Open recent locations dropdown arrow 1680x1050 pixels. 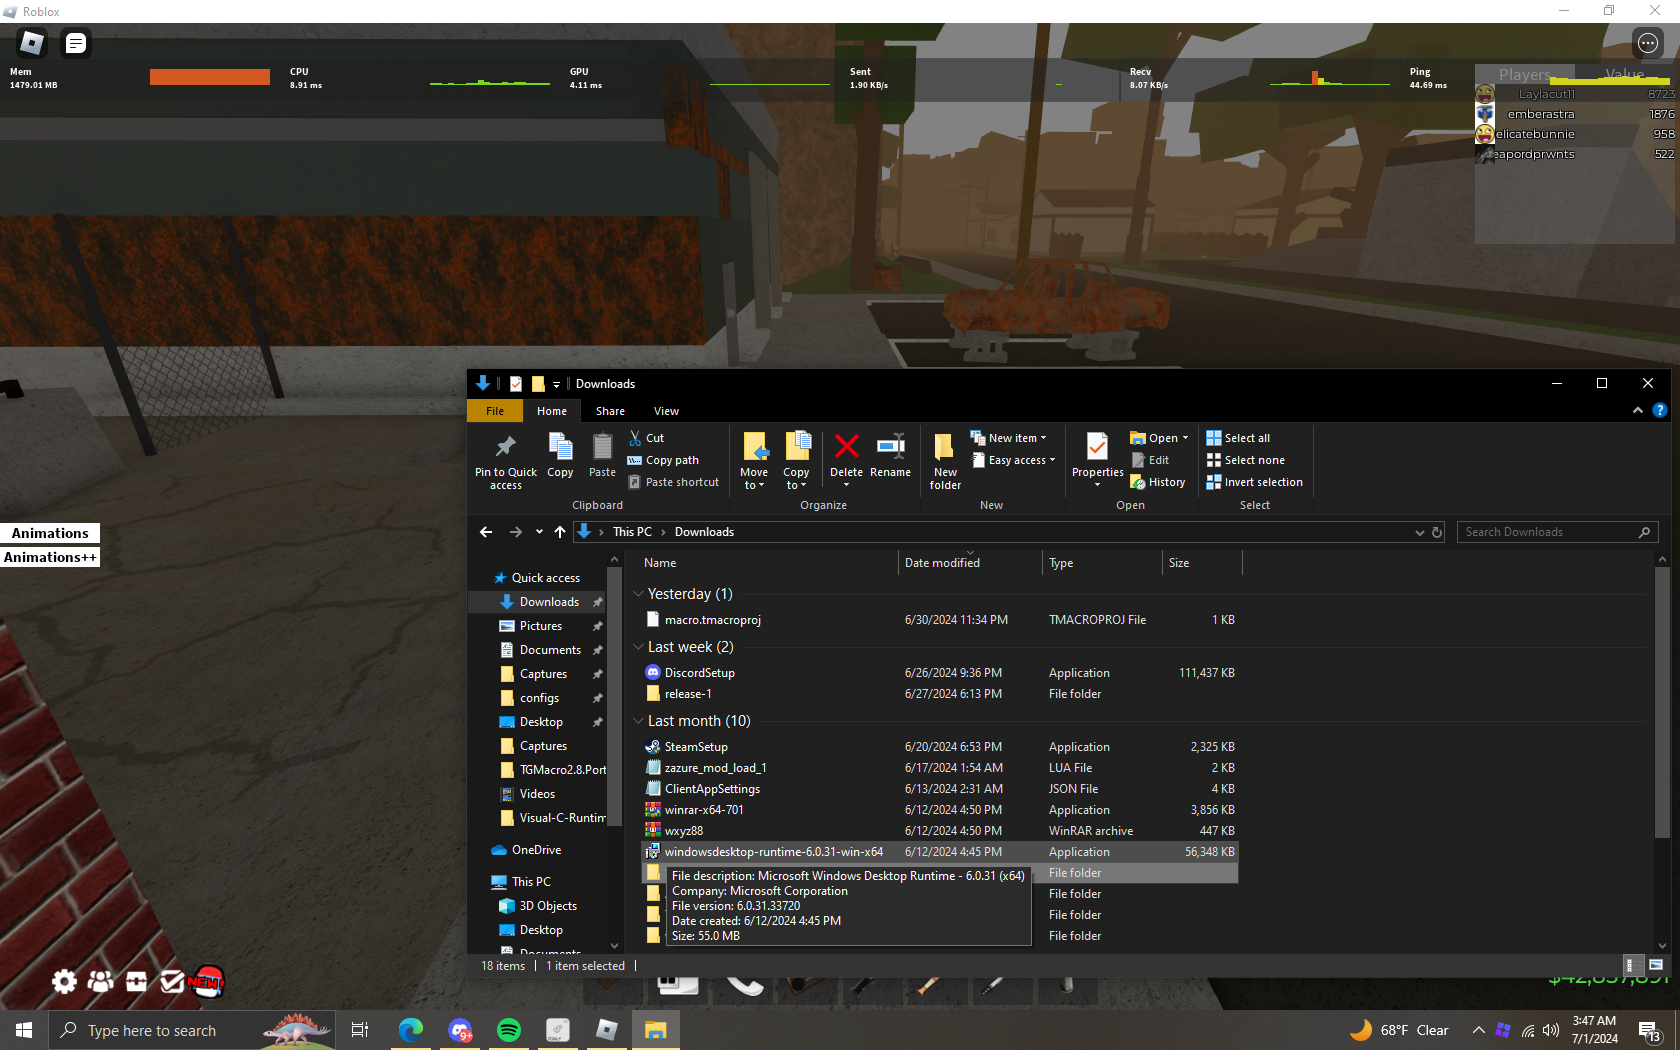point(539,532)
